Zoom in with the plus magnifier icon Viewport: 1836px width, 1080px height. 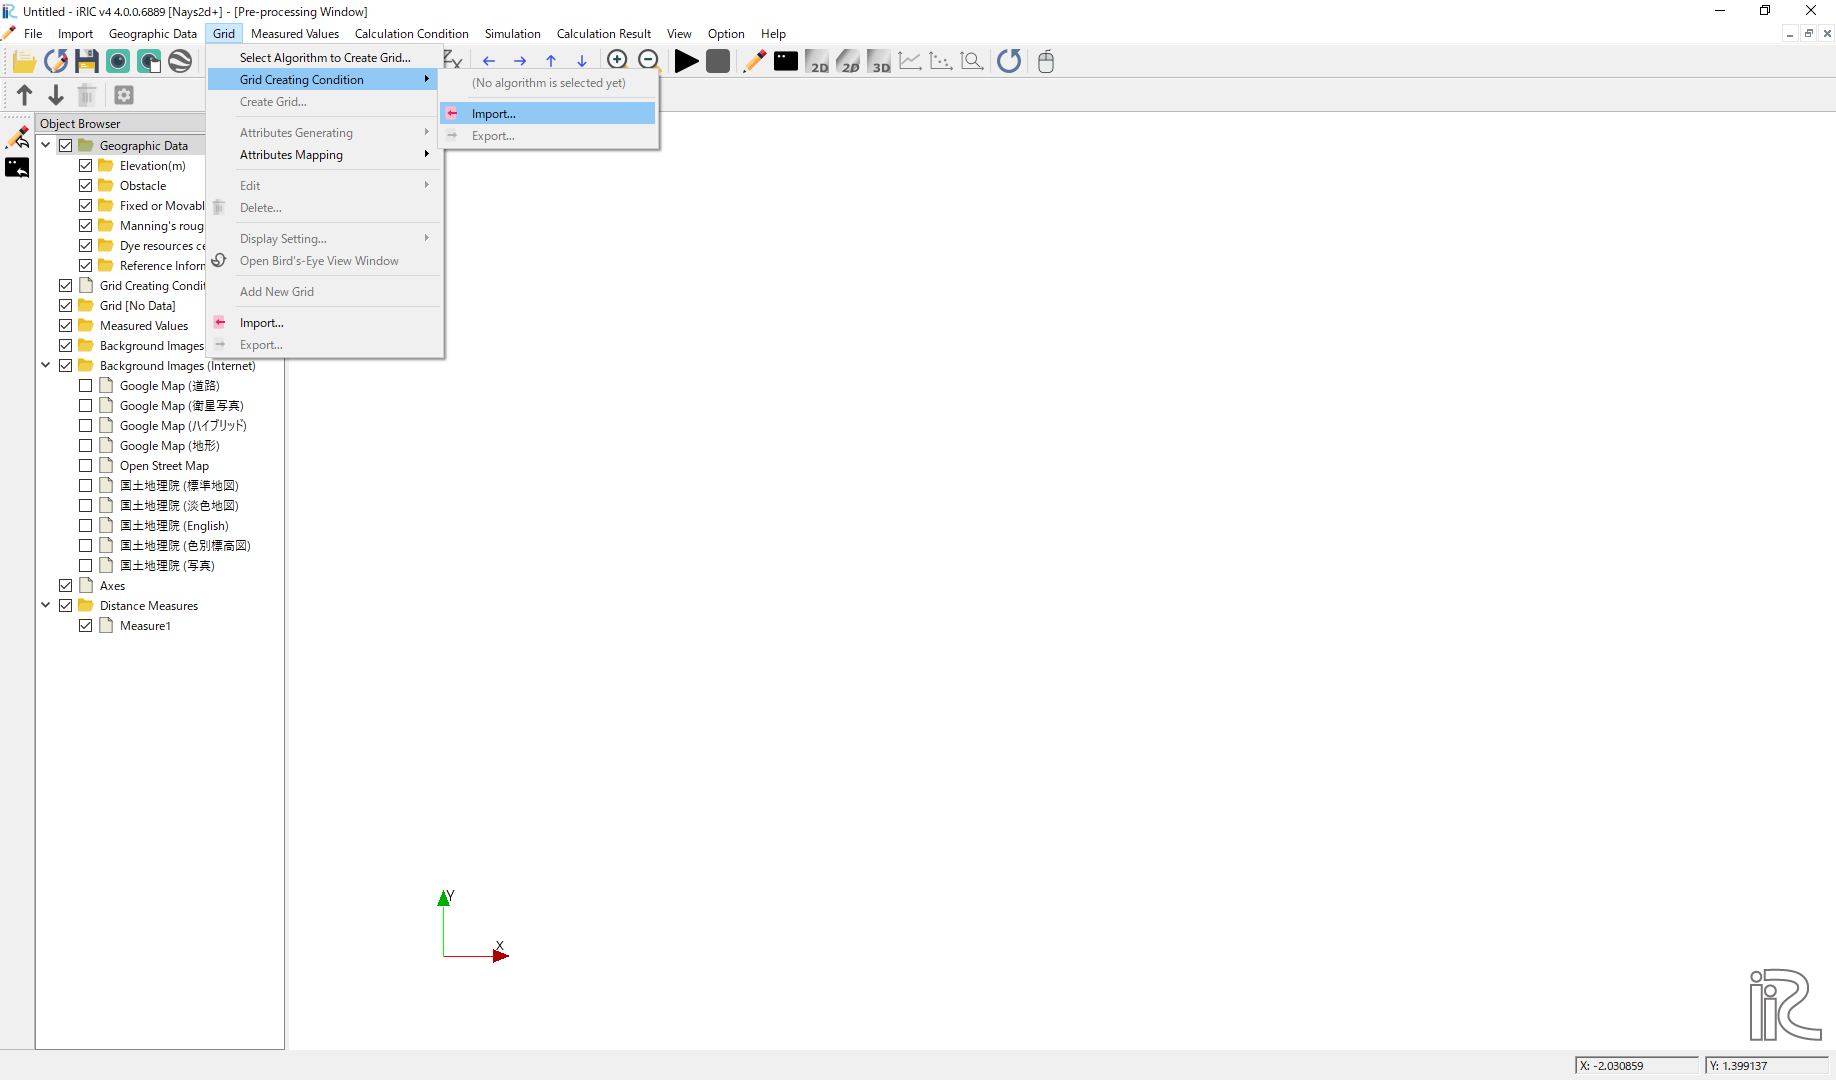[x=618, y=60]
